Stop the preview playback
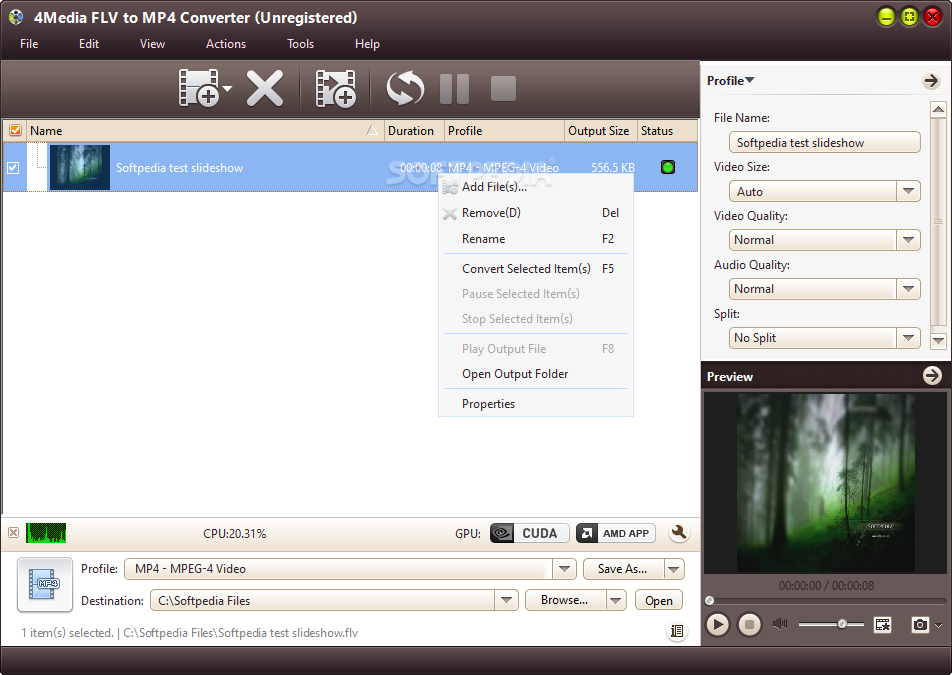This screenshot has width=952, height=675. tap(749, 624)
